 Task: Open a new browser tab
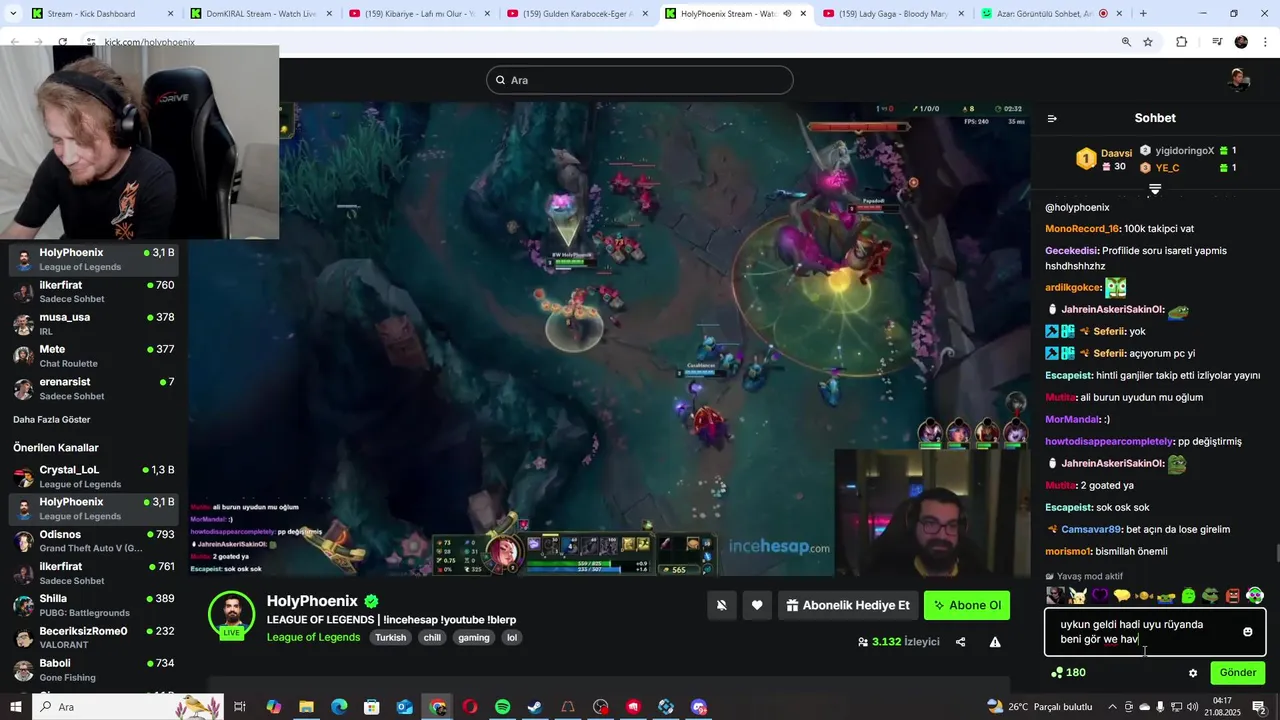1143,14
